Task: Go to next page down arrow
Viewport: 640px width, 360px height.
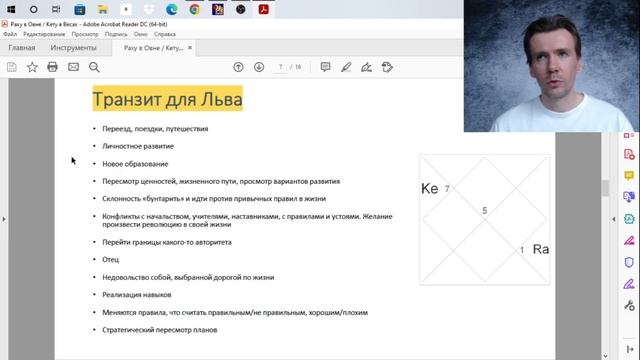Action: [x=259, y=67]
